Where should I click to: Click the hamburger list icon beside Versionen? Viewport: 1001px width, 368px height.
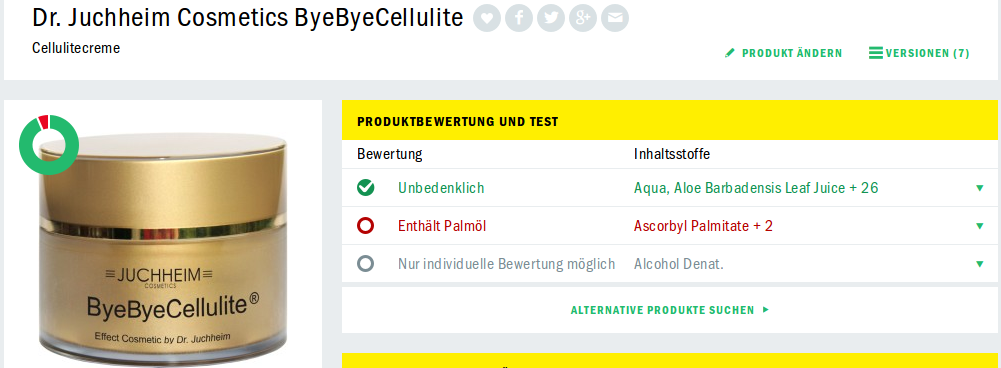coord(876,53)
